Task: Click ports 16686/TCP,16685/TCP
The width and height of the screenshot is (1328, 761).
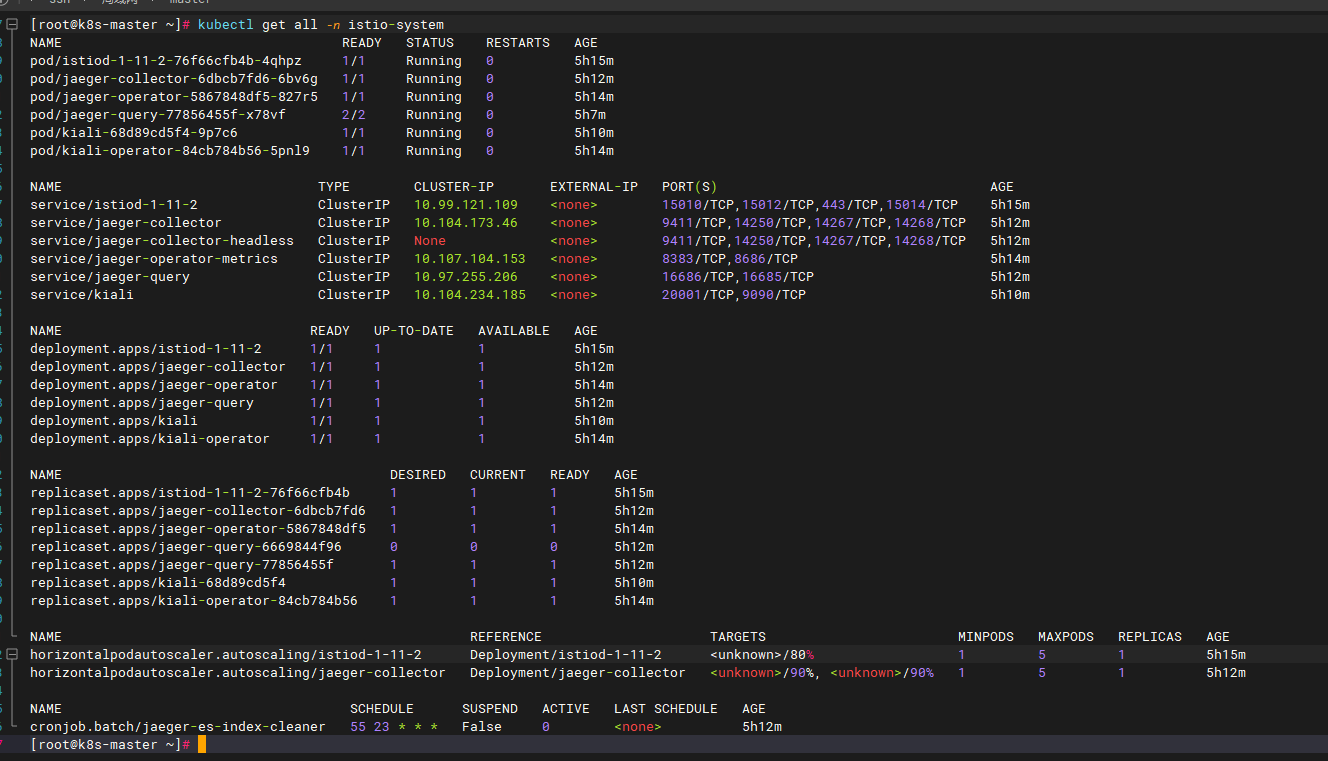Action: tap(738, 276)
